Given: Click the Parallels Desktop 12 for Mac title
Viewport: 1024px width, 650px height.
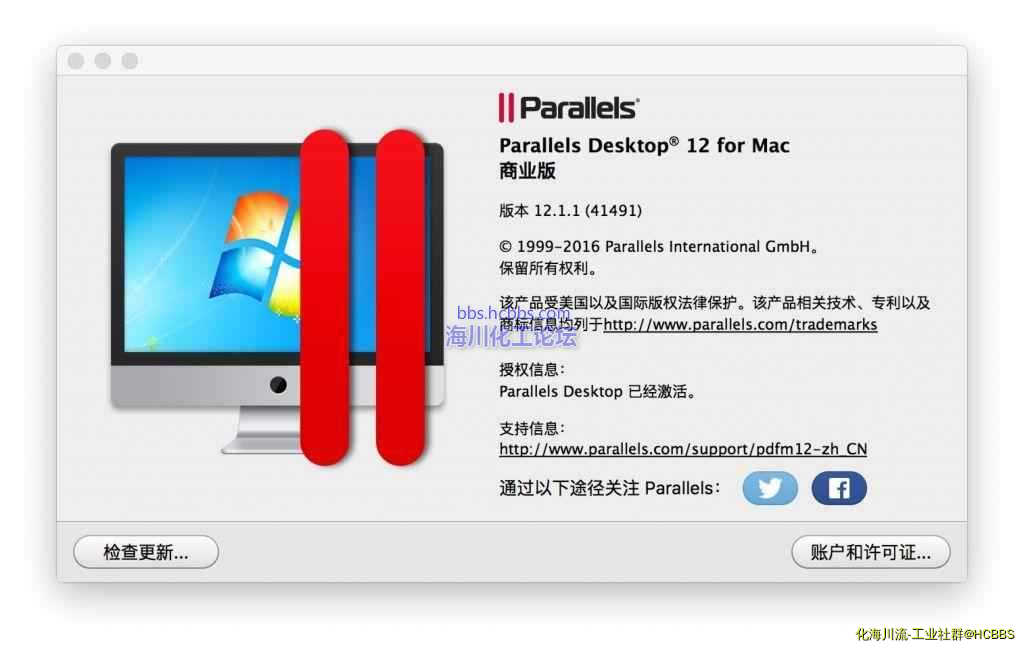Looking at the screenshot, I should [x=644, y=145].
